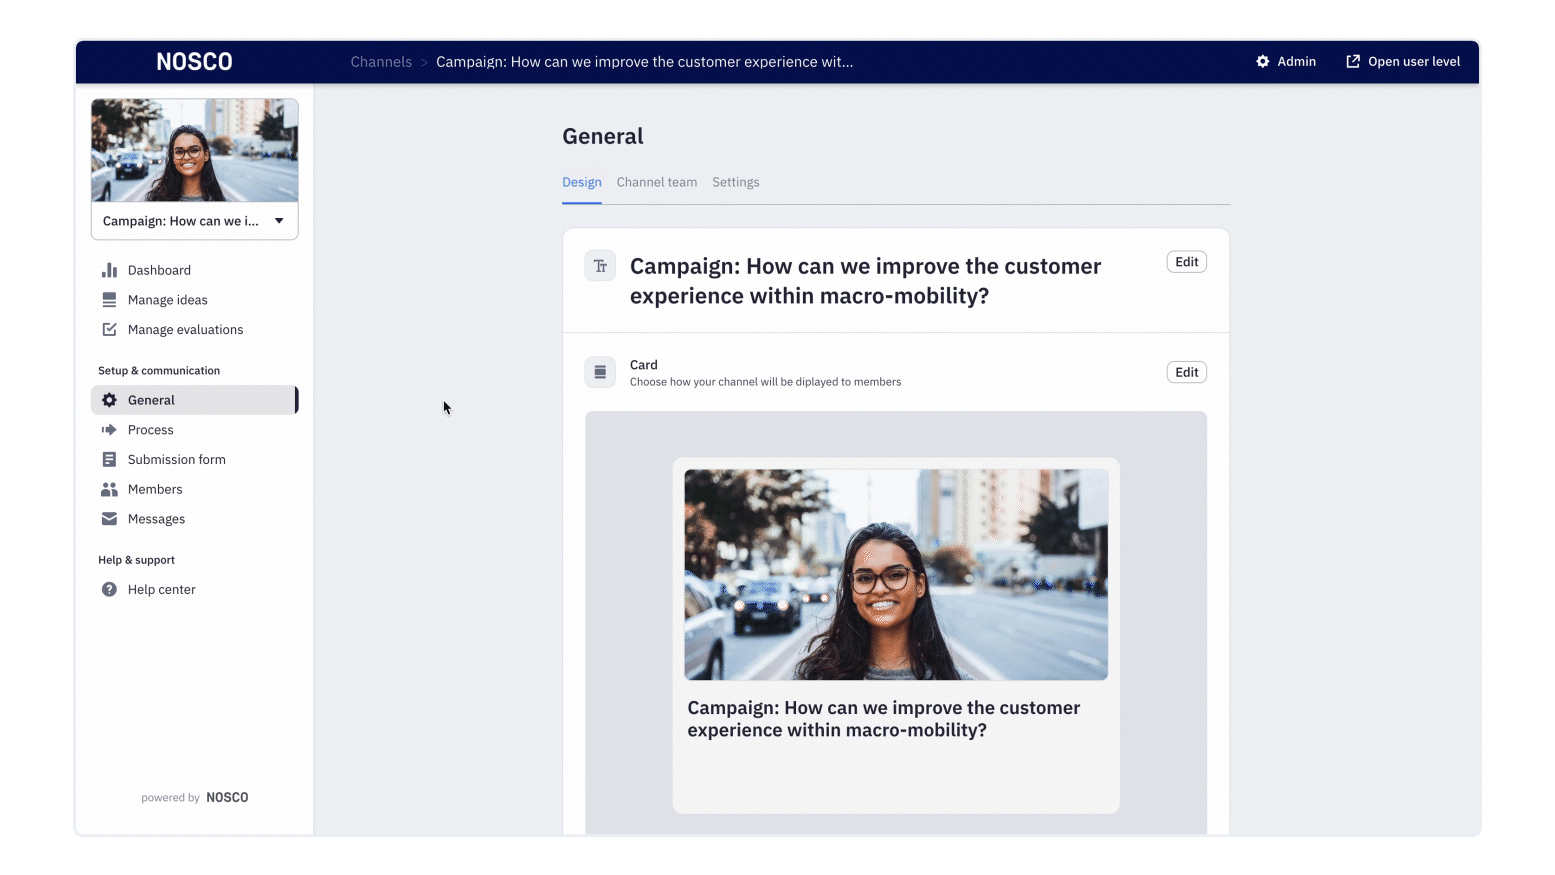Click the NOSCO logo in header

point(194,62)
